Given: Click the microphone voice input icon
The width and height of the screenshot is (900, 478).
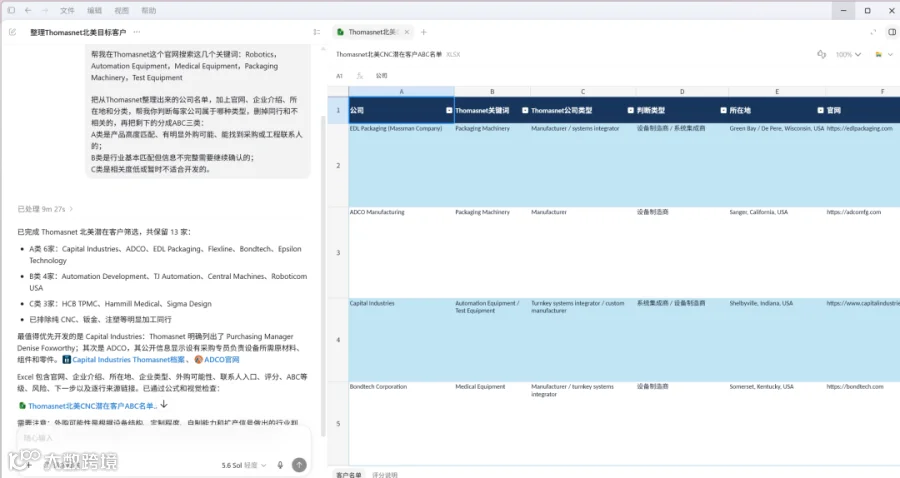Looking at the screenshot, I should (280, 465).
